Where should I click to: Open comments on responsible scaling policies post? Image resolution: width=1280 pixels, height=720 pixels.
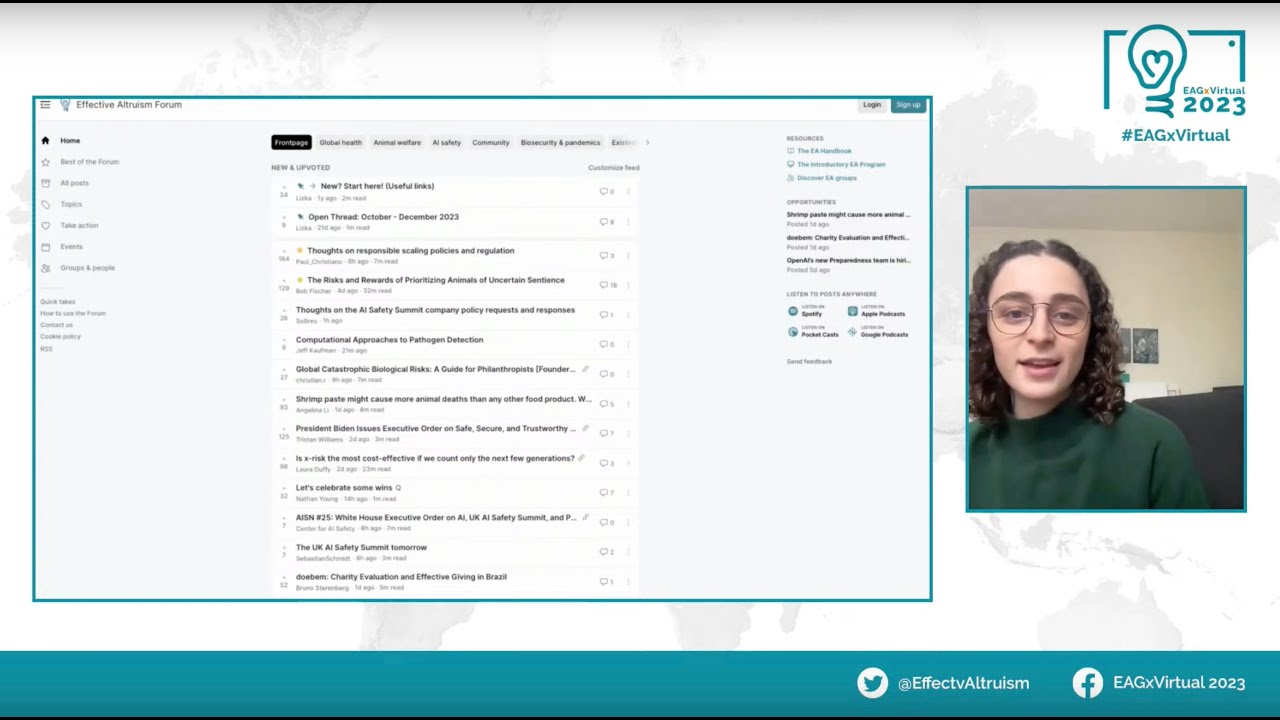(x=607, y=256)
